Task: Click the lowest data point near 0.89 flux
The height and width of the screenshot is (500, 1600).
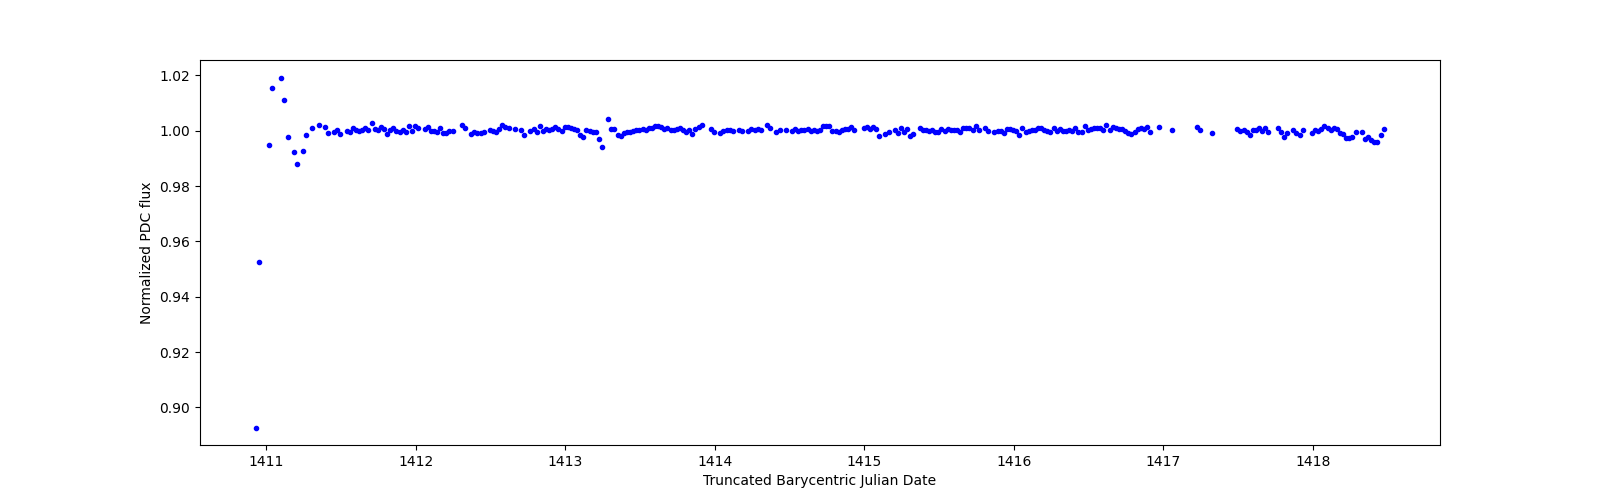Action: [x=256, y=428]
